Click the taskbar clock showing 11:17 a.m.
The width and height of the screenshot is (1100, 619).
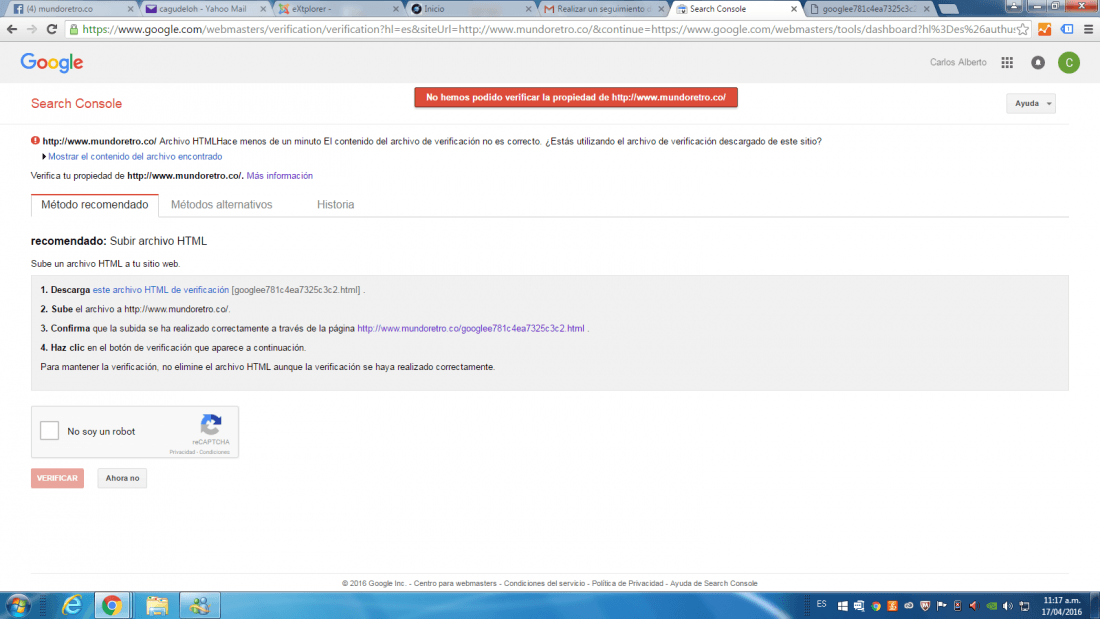1061,606
